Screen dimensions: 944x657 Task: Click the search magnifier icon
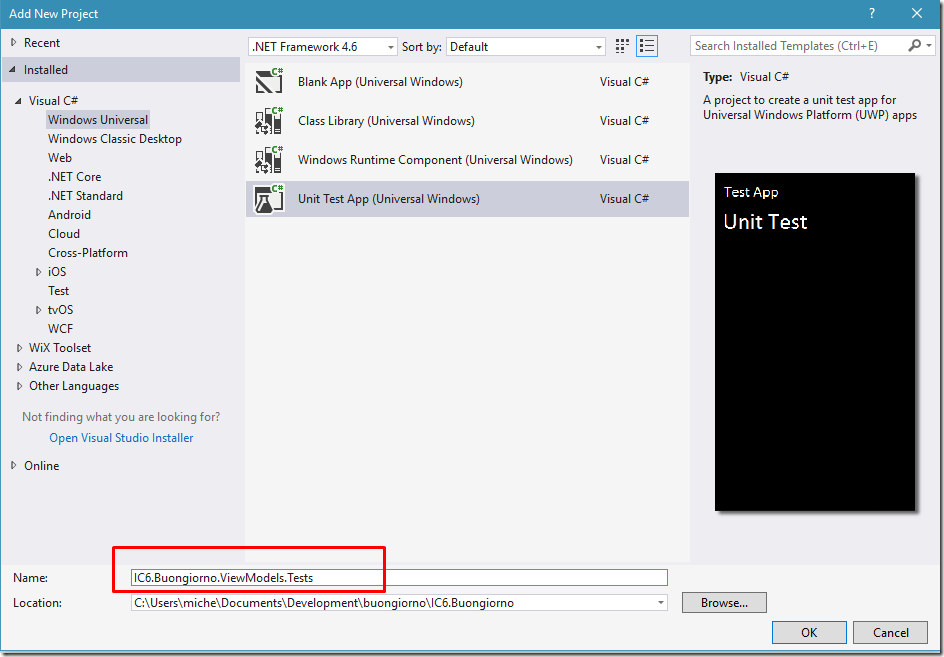915,46
